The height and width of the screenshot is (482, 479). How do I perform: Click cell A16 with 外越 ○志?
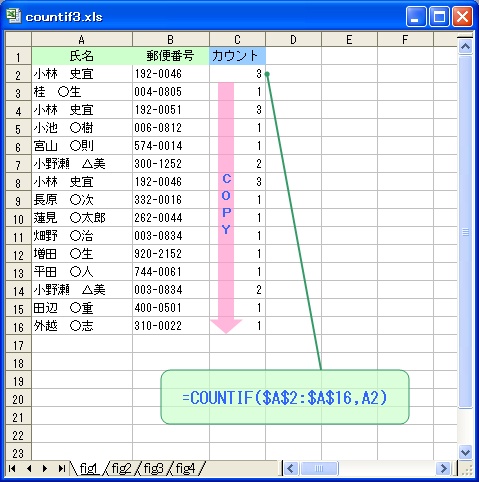[x=82, y=326]
